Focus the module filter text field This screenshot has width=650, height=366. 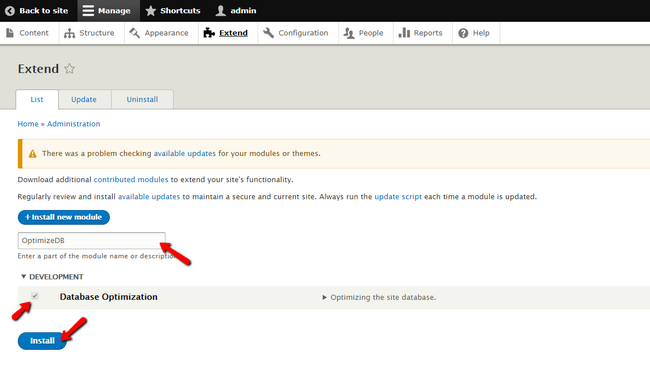(x=91, y=240)
